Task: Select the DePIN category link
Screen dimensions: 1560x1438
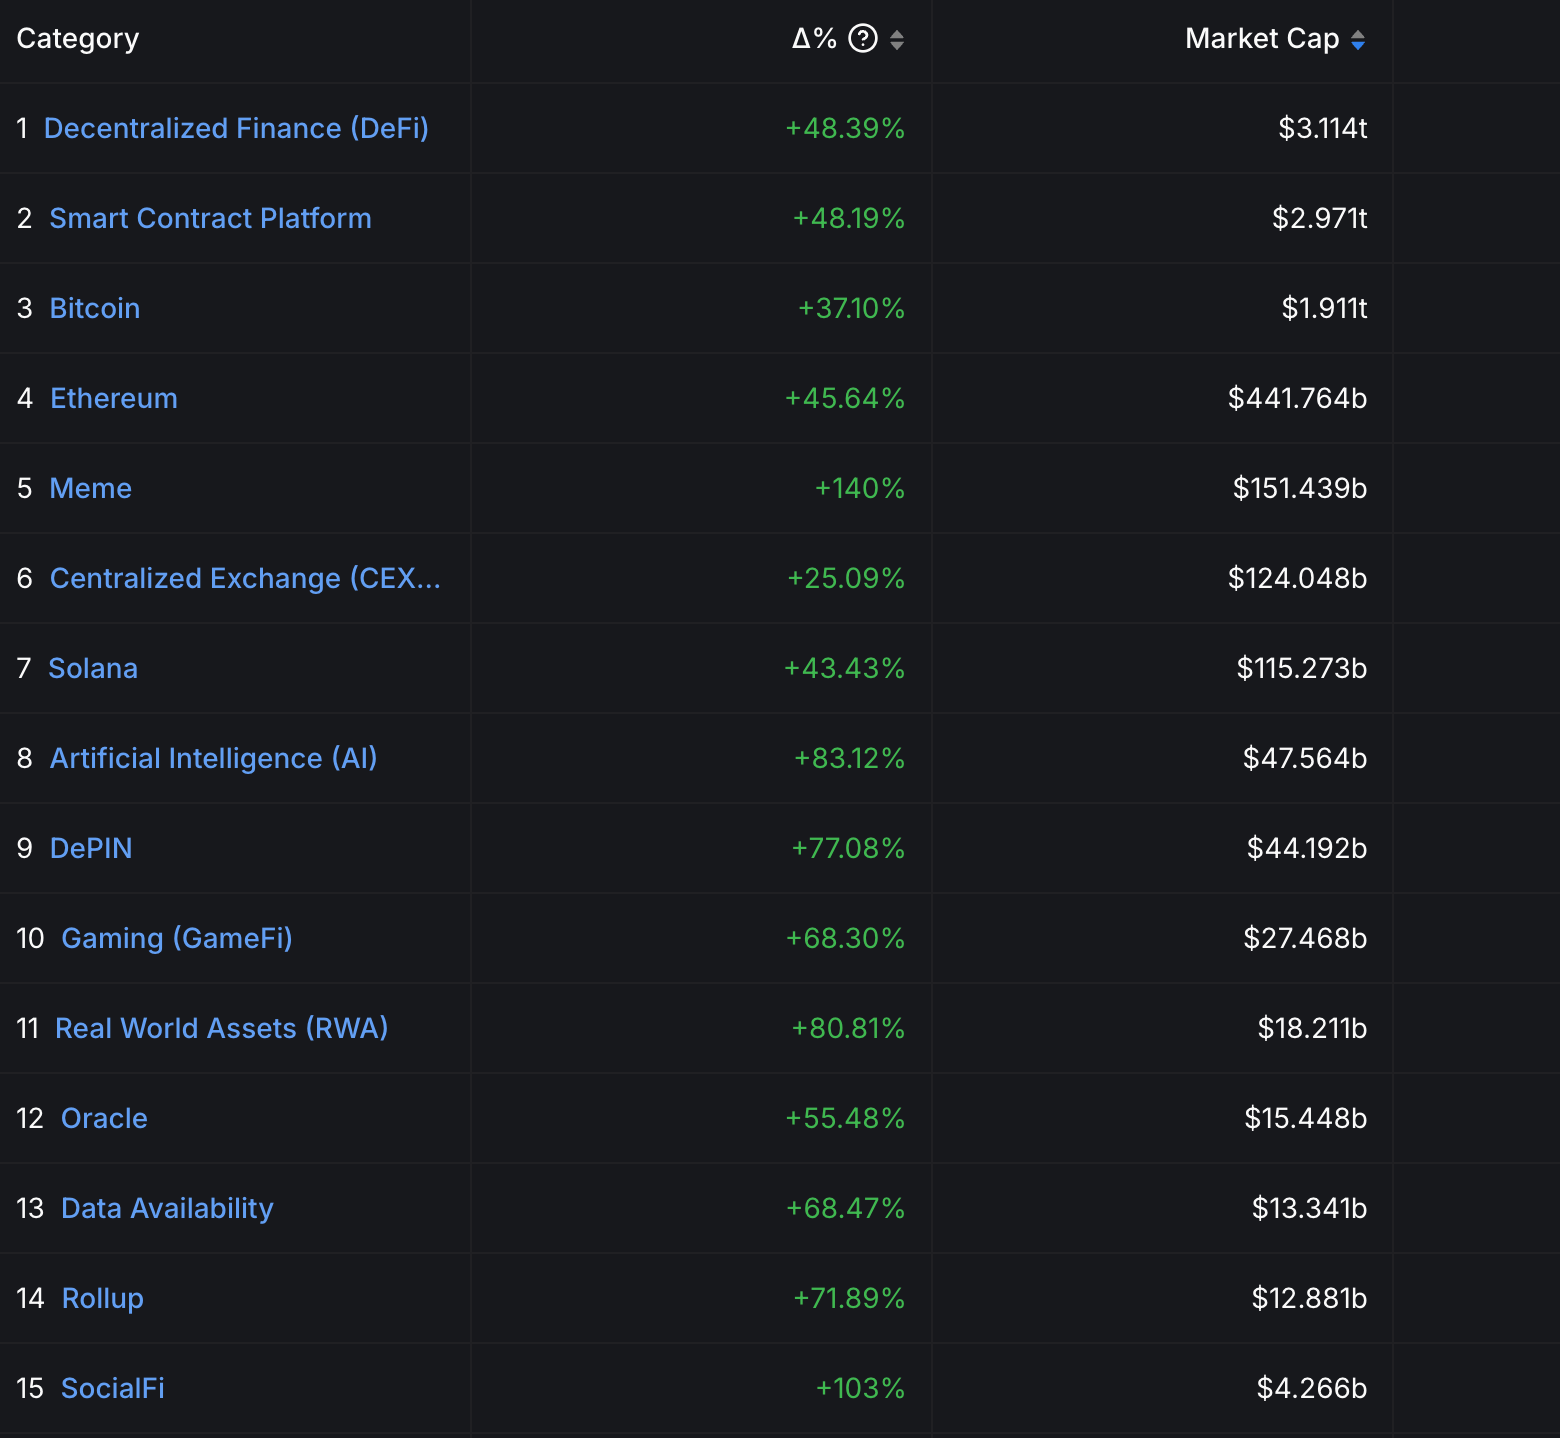Action: tap(91, 849)
